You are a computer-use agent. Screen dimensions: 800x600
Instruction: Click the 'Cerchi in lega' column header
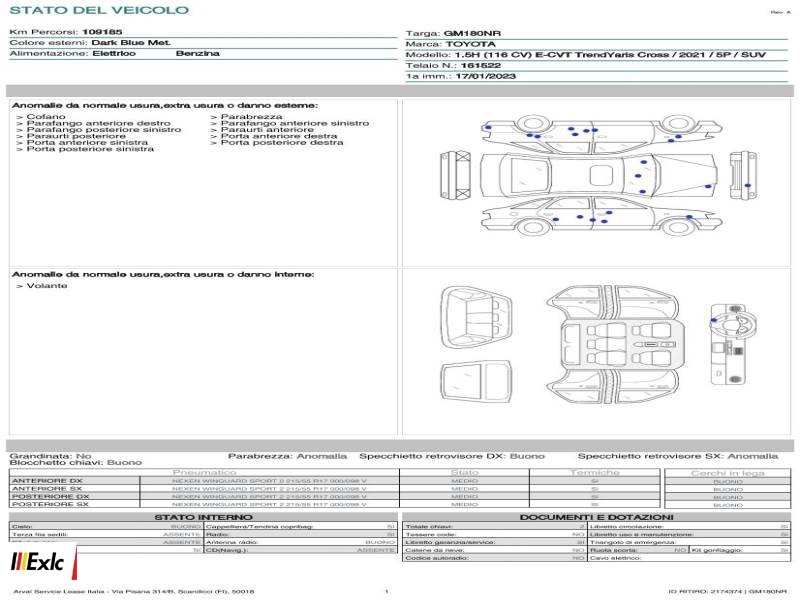(x=728, y=473)
